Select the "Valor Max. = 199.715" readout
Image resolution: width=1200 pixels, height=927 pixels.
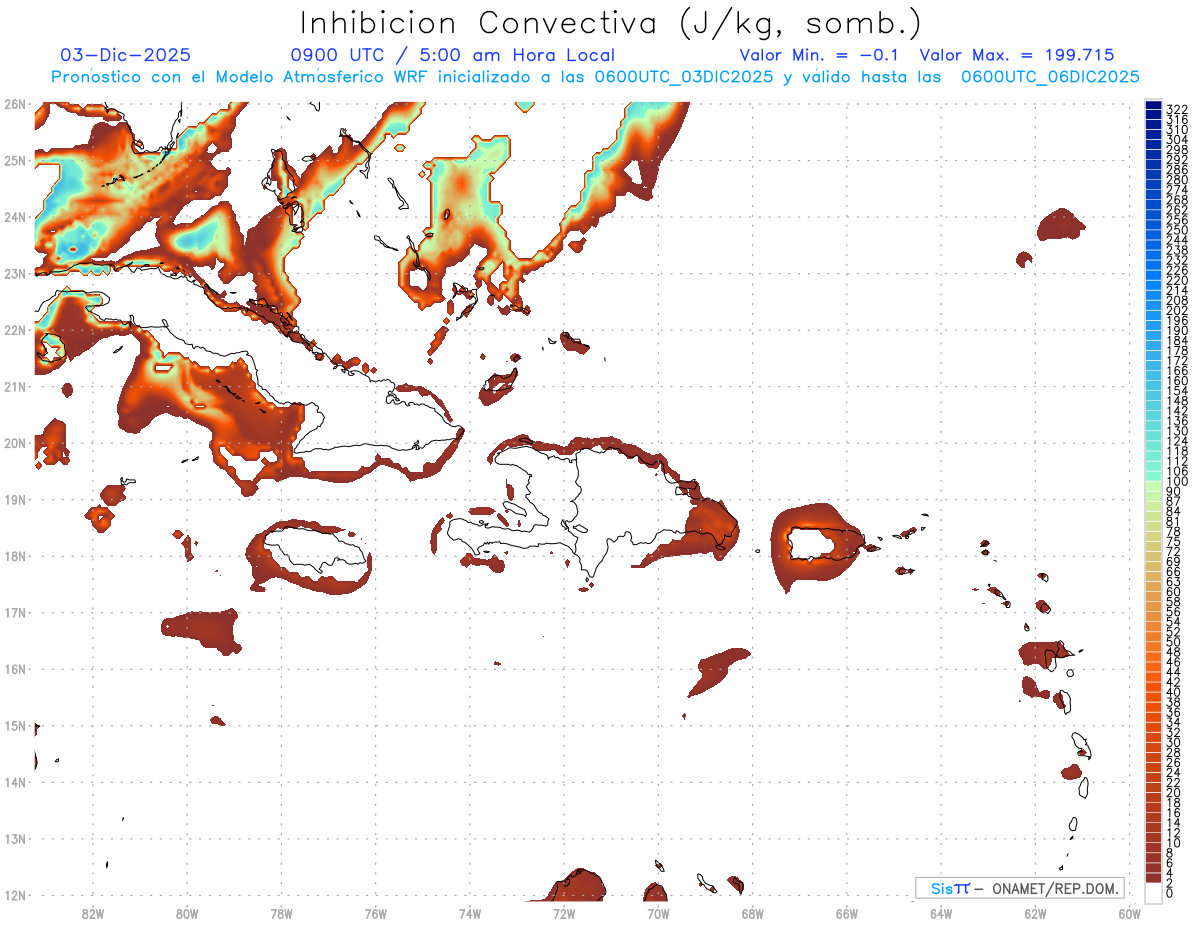[1016, 55]
